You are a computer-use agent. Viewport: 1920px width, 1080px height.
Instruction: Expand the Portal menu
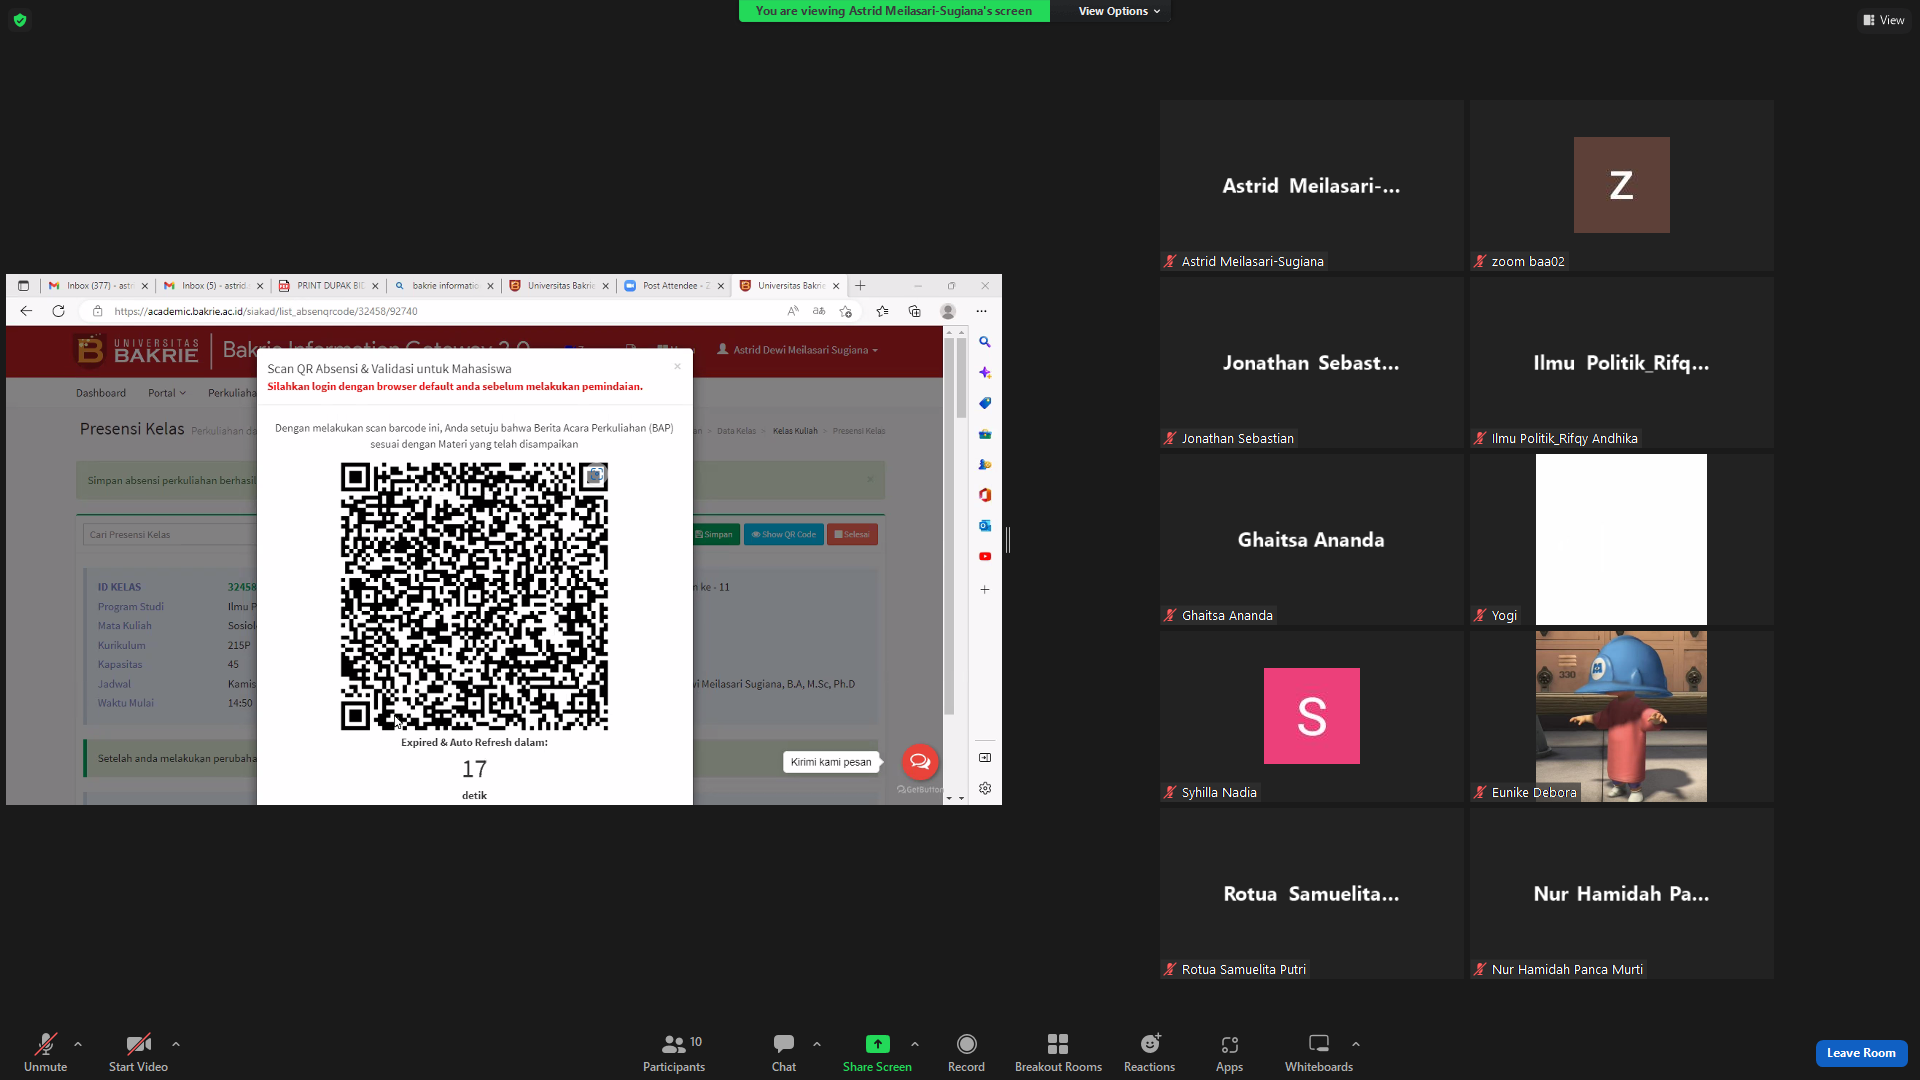(167, 393)
